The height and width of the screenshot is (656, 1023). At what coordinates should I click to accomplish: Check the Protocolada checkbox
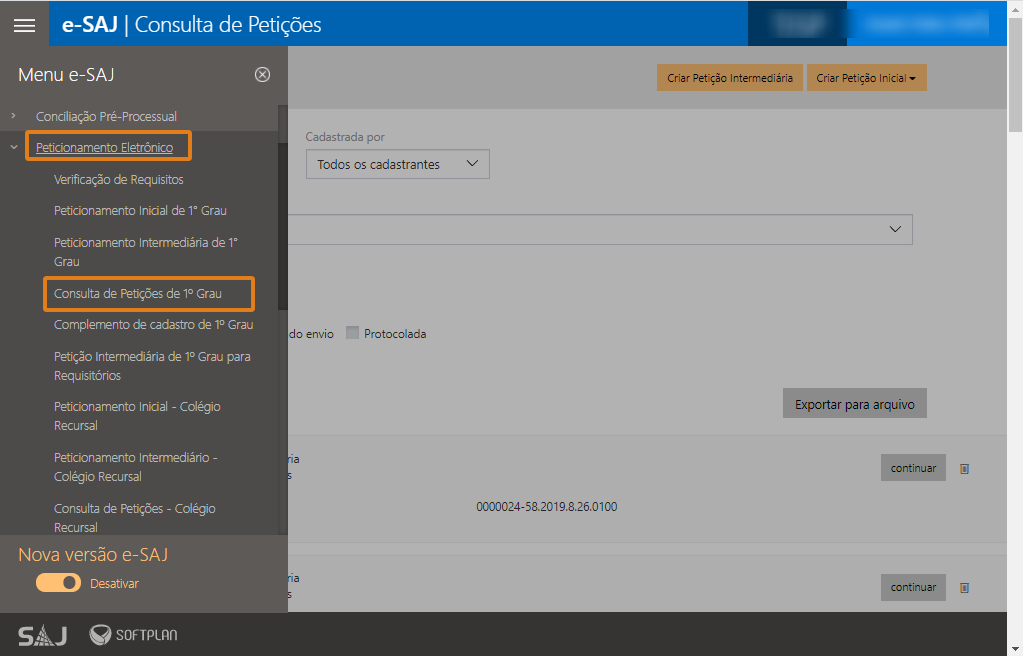point(352,333)
